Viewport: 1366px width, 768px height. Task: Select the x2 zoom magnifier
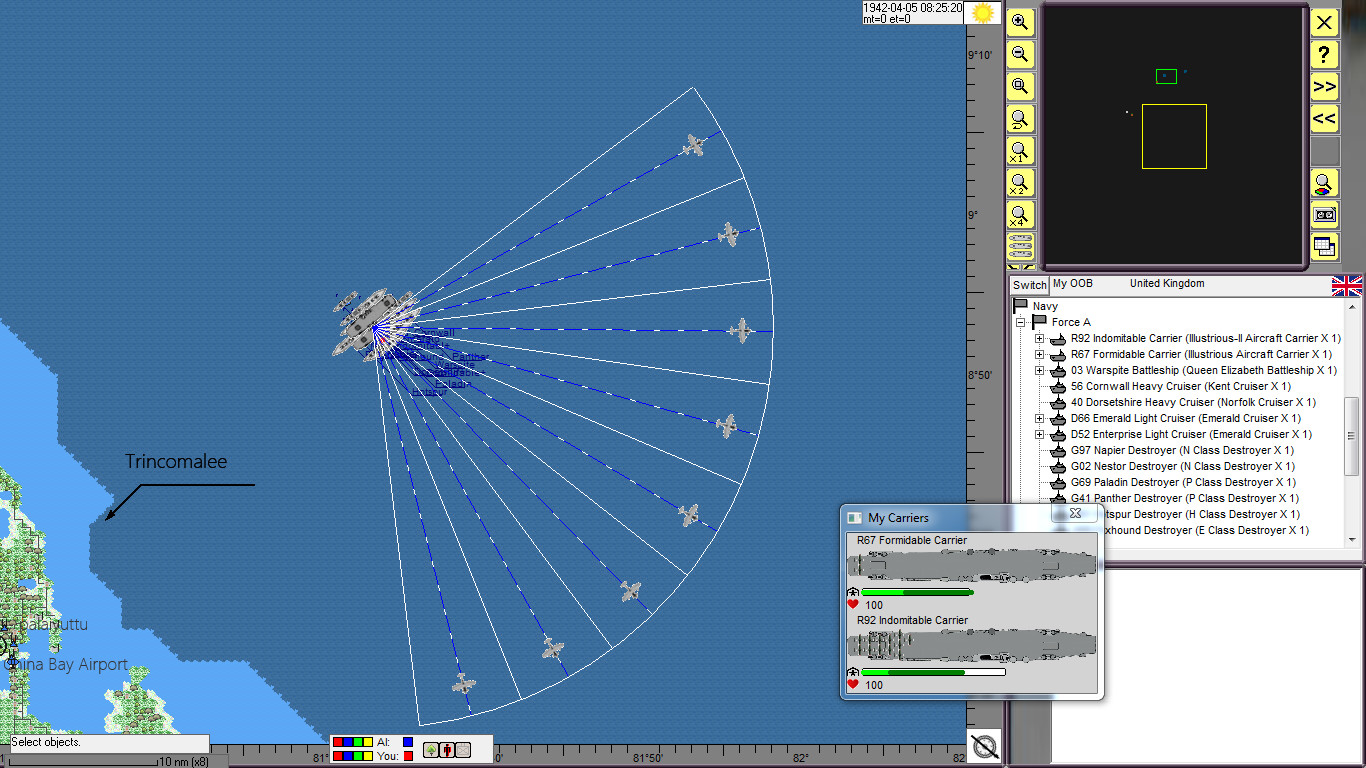click(1021, 183)
